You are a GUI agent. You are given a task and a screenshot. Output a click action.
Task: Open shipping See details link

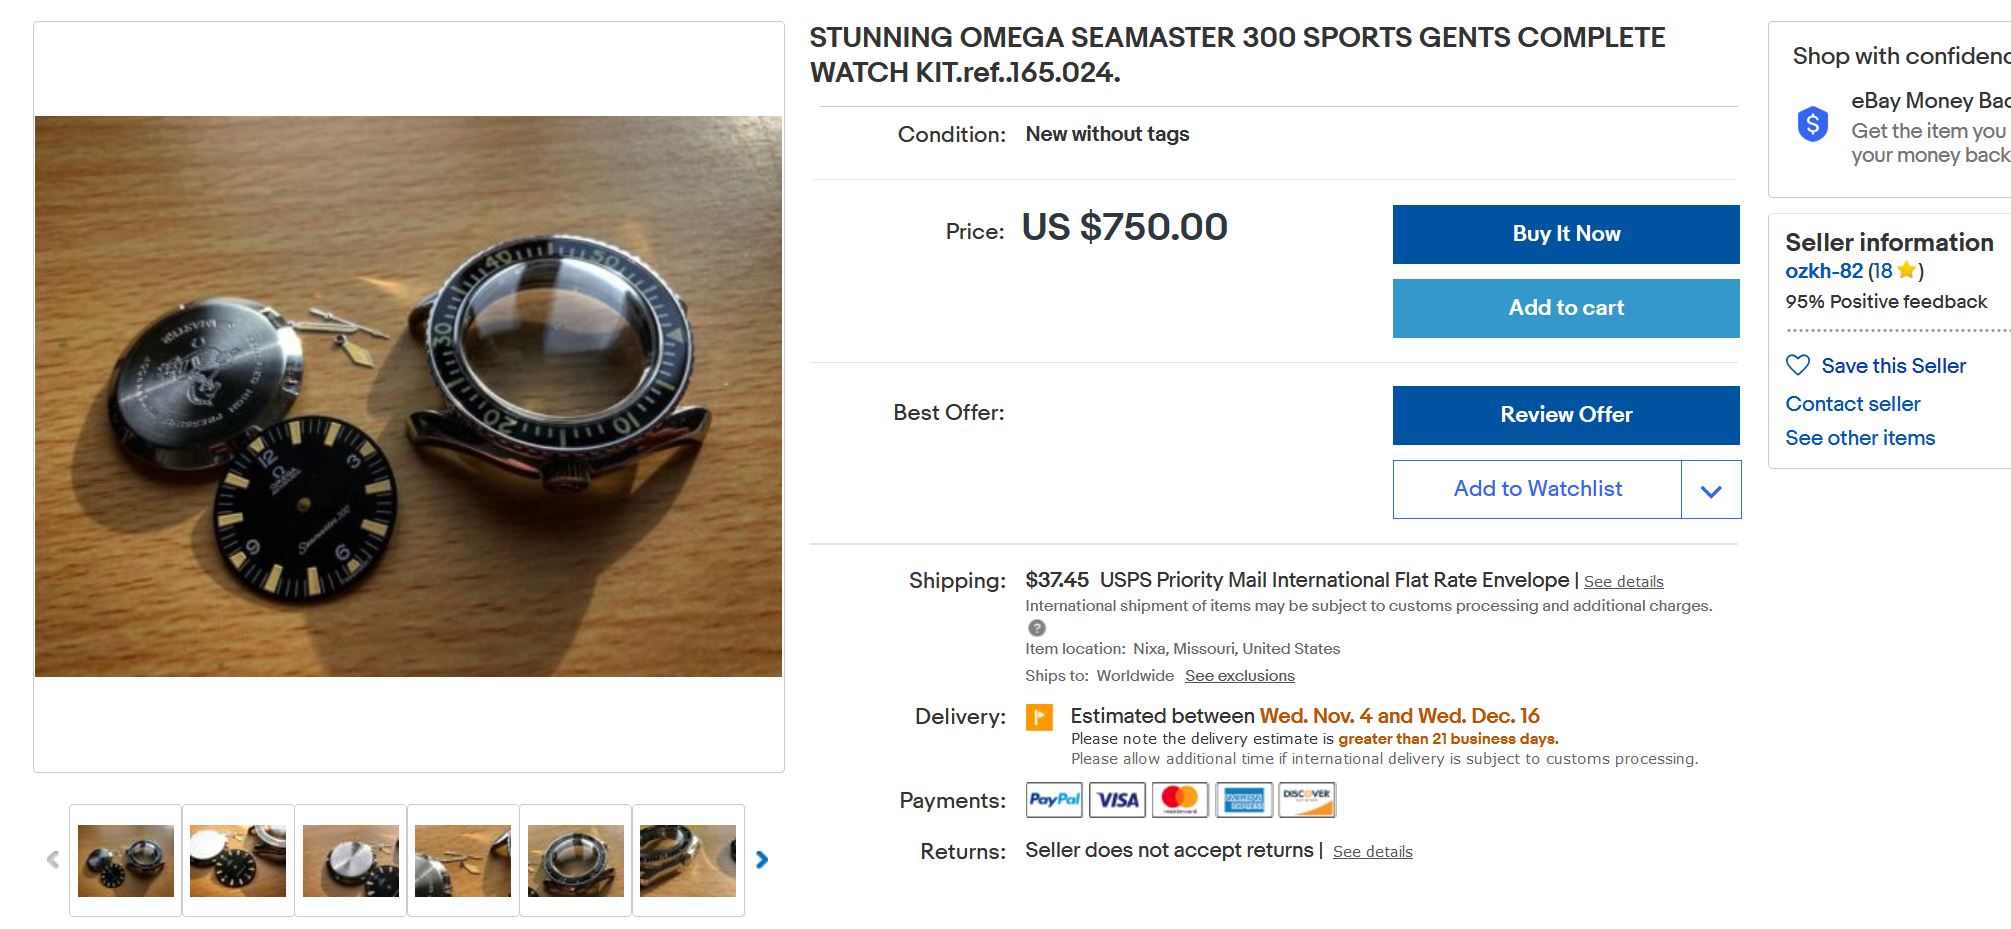click(x=1623, y=582)
